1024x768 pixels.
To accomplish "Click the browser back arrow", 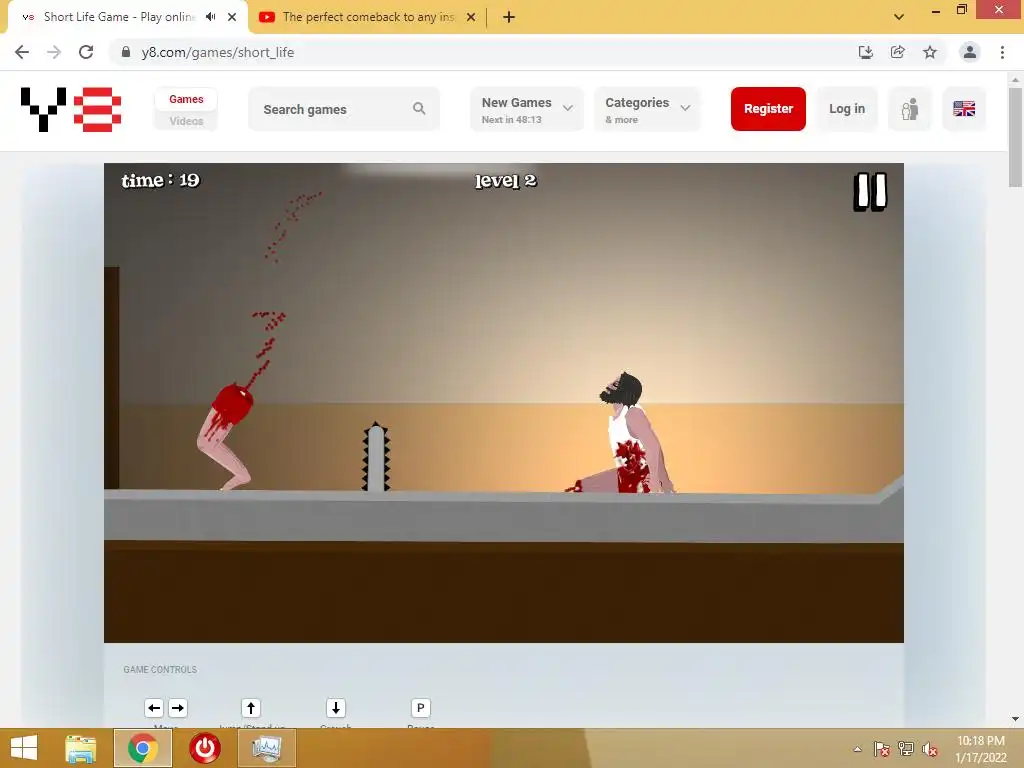I will click(22, 52).
